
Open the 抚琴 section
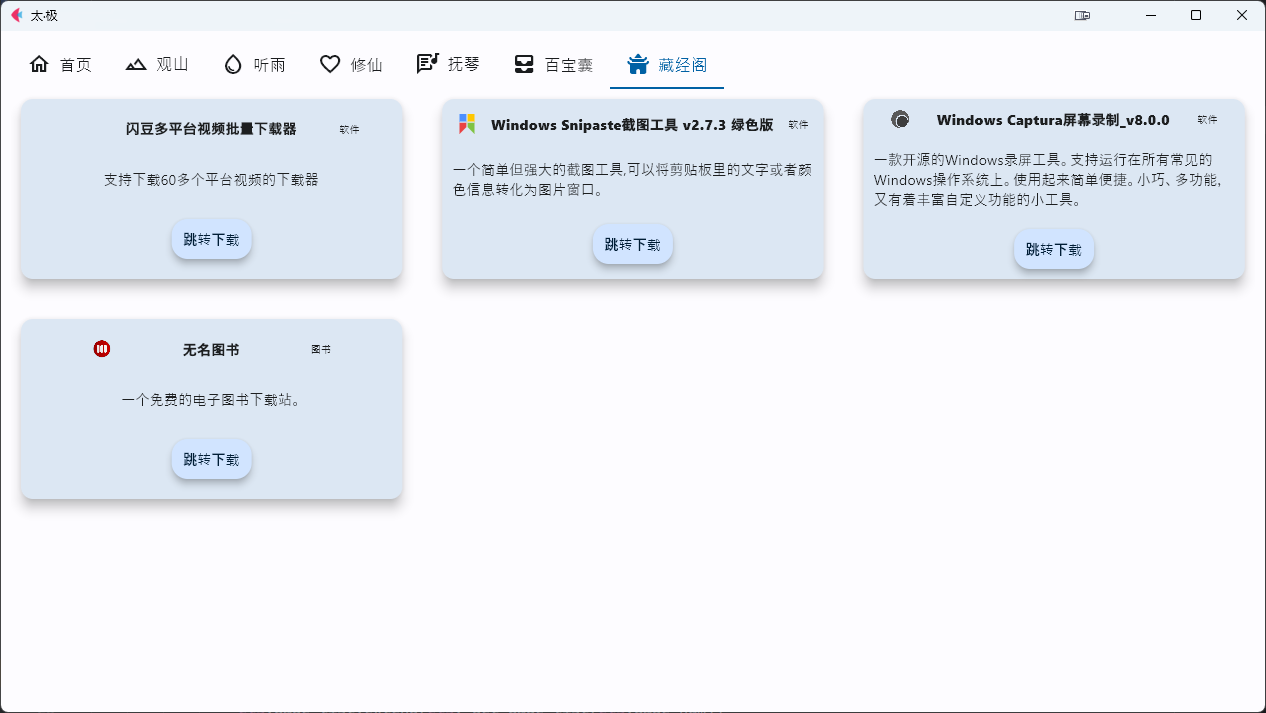[x=448, y=63]
